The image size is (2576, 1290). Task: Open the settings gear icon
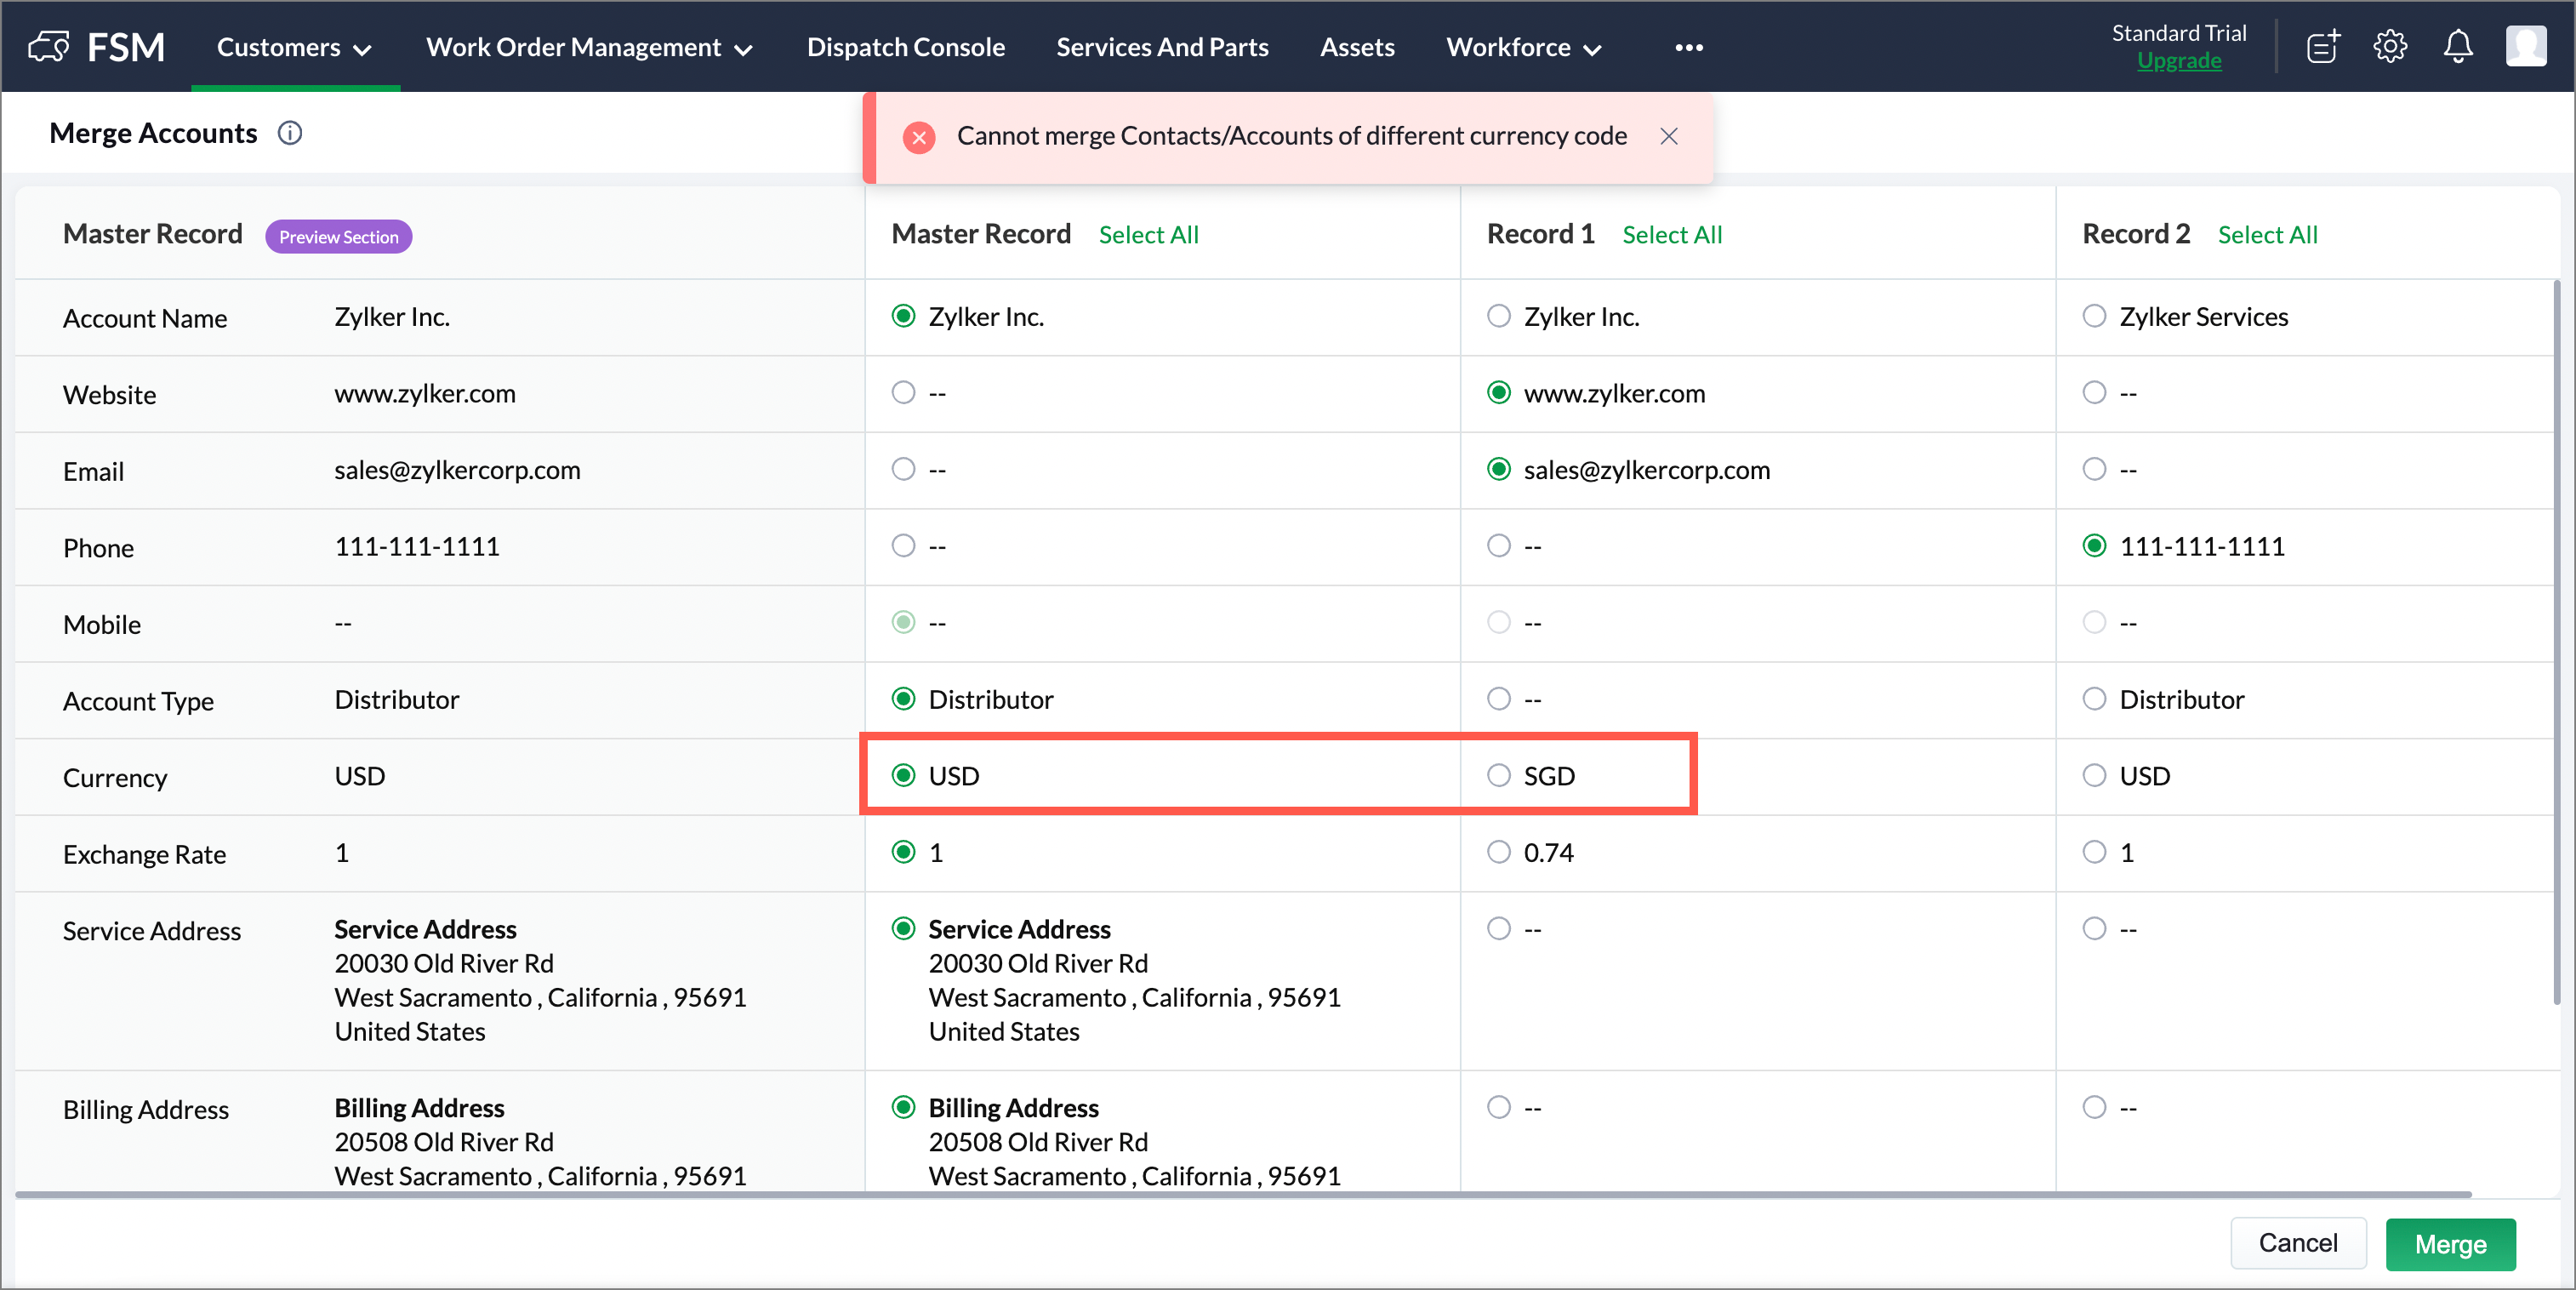[2390, 47]
